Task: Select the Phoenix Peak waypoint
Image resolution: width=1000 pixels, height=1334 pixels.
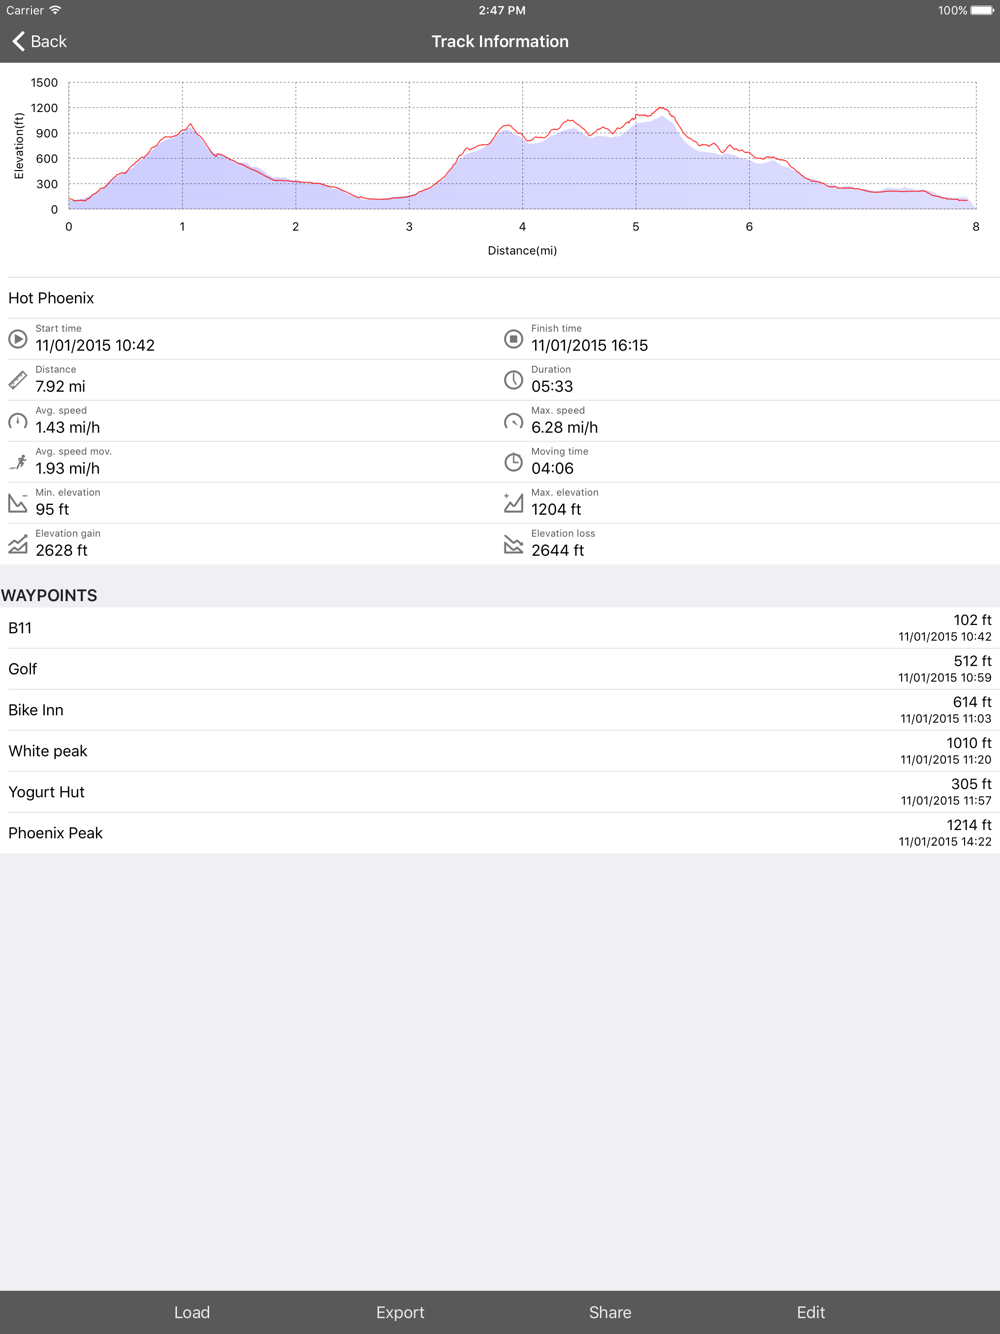Action: tap(500, 833)
